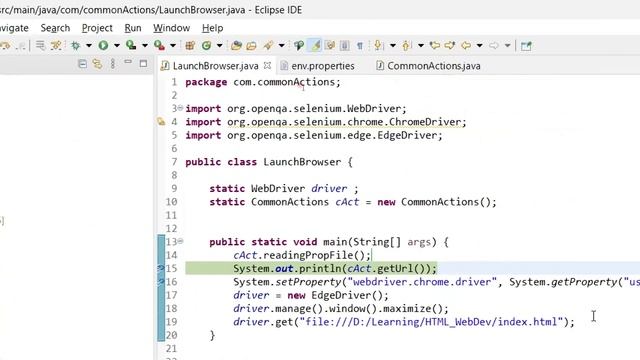The image size is (640, 360).
Task: Maximize the Package Explorer panel
Action: click(143, 64)
